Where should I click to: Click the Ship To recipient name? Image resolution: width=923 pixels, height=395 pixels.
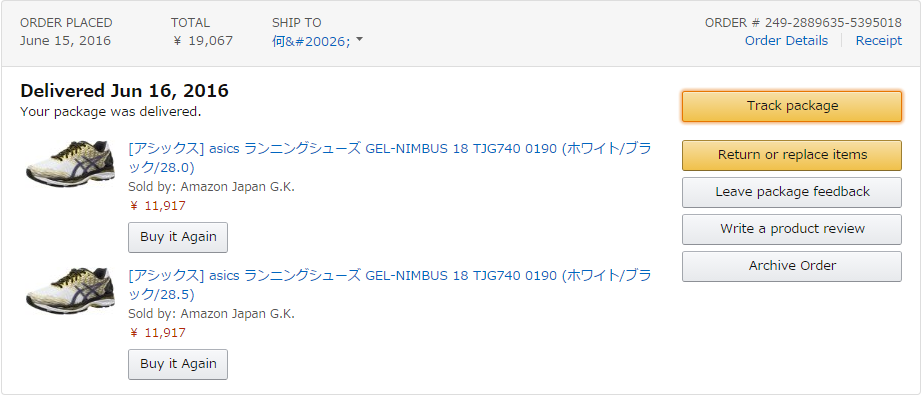click(311, 41)
